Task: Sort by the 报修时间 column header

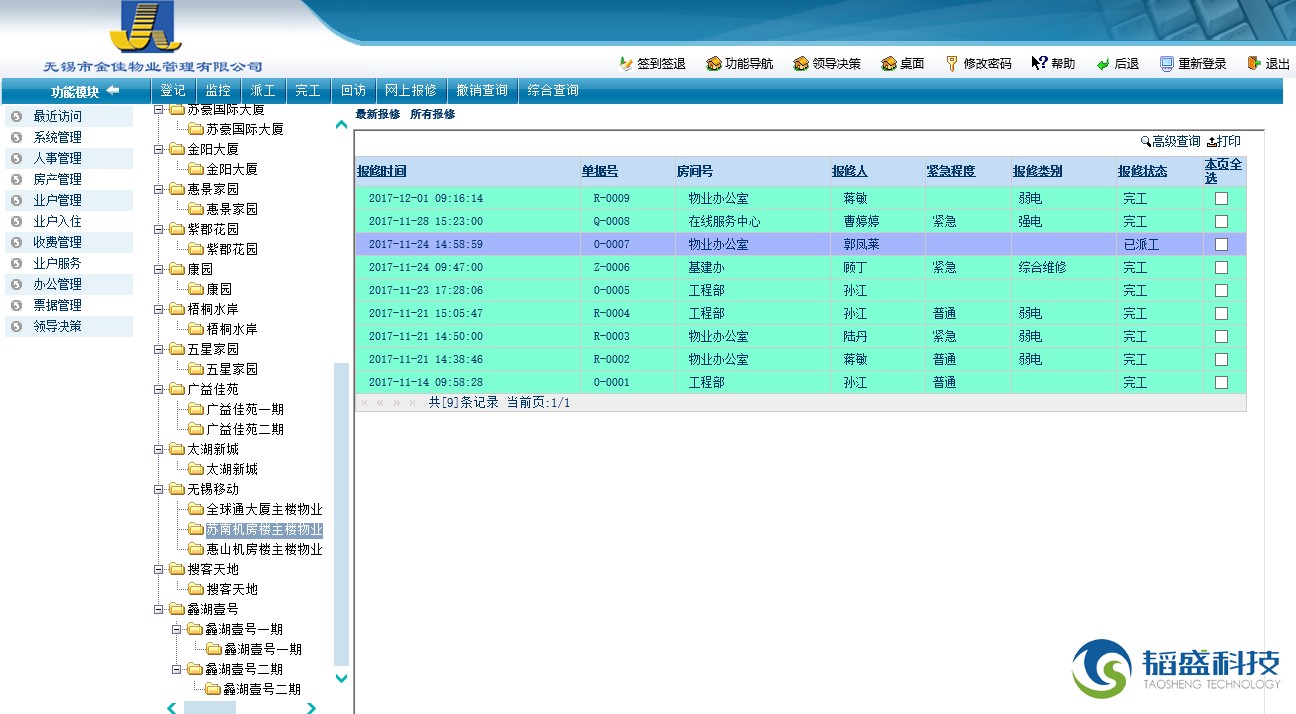Action: (382, 171)
